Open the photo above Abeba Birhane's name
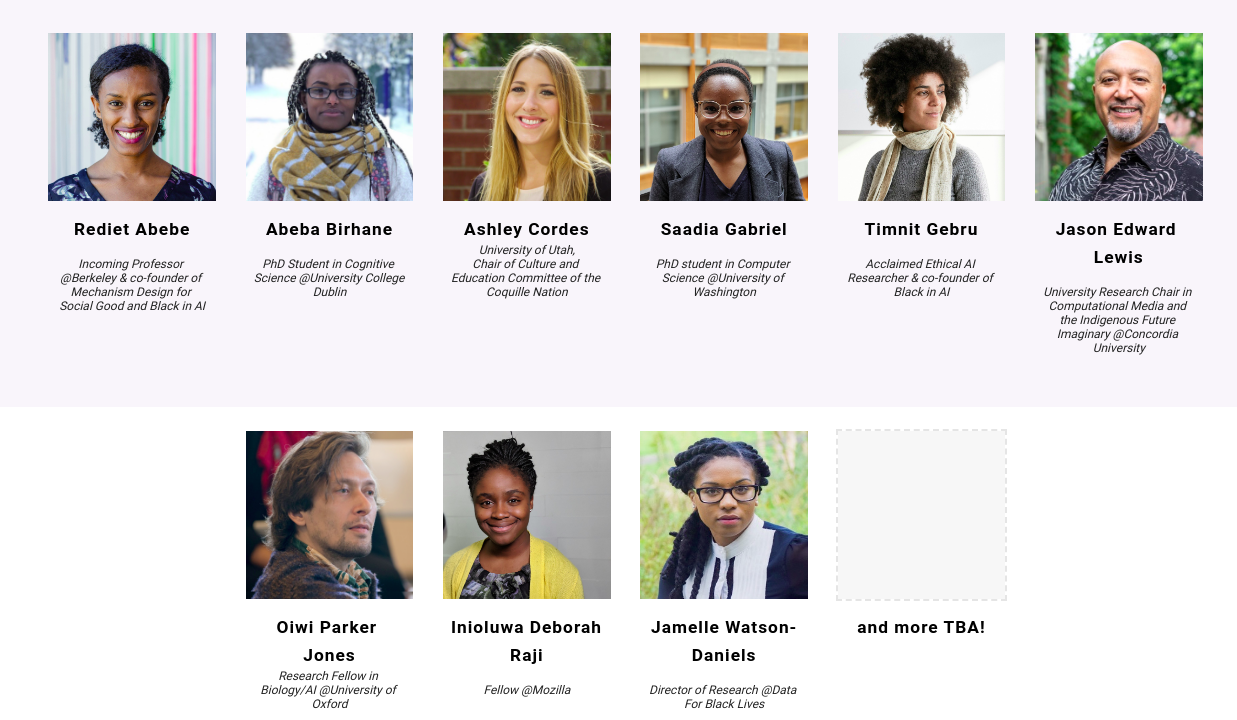1237x720 pixels. point(329,117)
